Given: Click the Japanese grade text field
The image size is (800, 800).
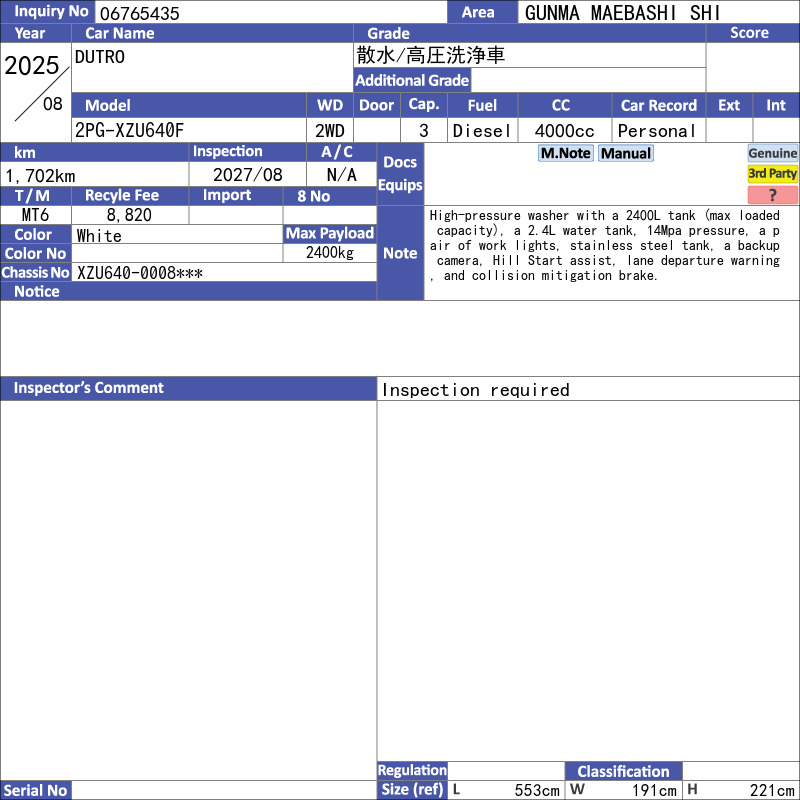Looking at the screenshot, I should click(x=530, y=55).
